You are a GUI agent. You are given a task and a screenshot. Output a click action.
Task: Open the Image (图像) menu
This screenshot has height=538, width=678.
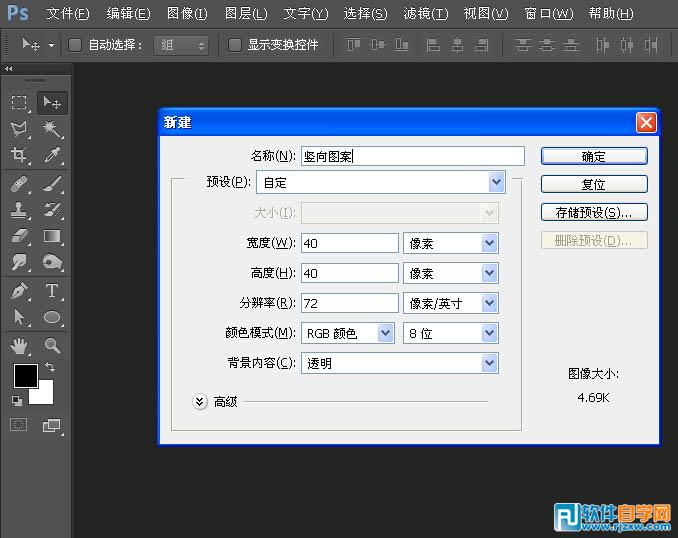click(187, 13)
